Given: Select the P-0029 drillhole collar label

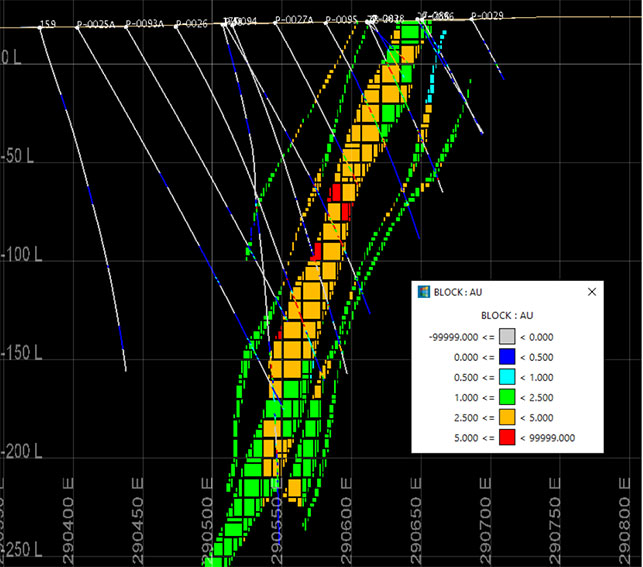Looking at the screenshot, I should tap(487, 17).
